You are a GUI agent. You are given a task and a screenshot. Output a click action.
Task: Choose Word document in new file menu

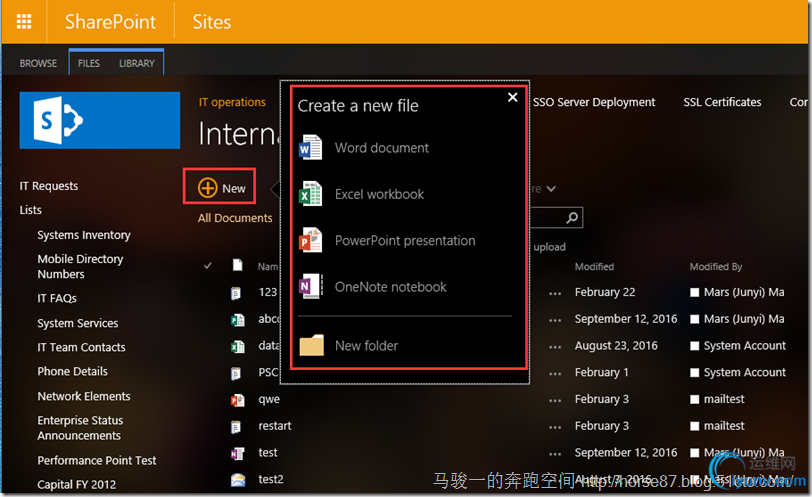381,148
